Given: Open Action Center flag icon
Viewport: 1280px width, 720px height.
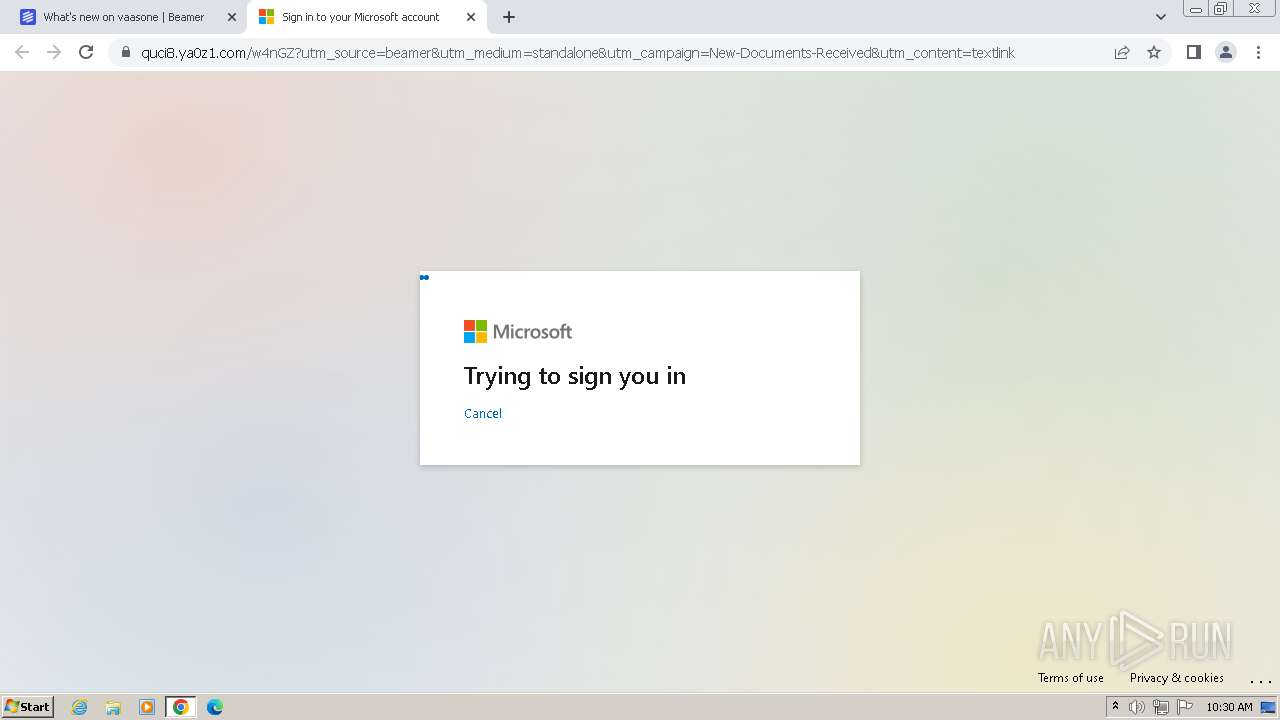Looking at the screenshot, I should [1185, 707].
